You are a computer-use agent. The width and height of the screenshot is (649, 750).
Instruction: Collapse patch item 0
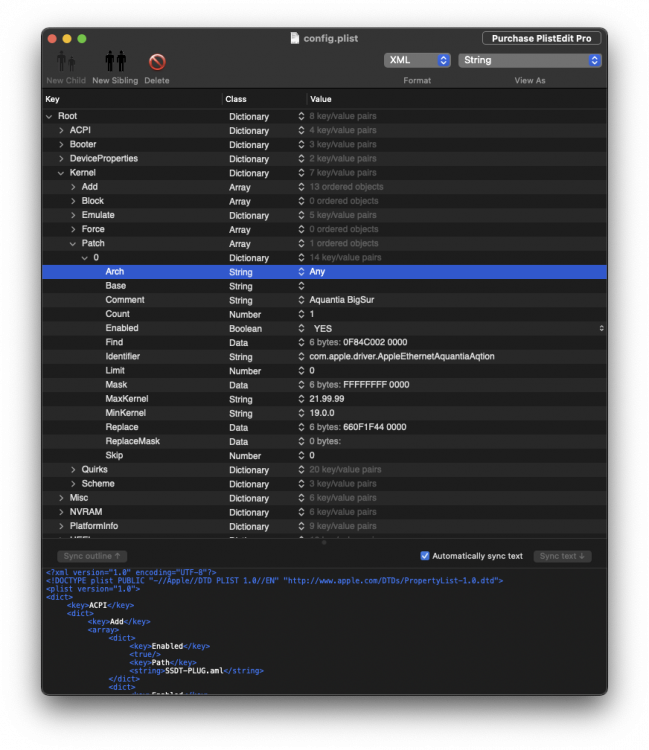pos(85,258)
